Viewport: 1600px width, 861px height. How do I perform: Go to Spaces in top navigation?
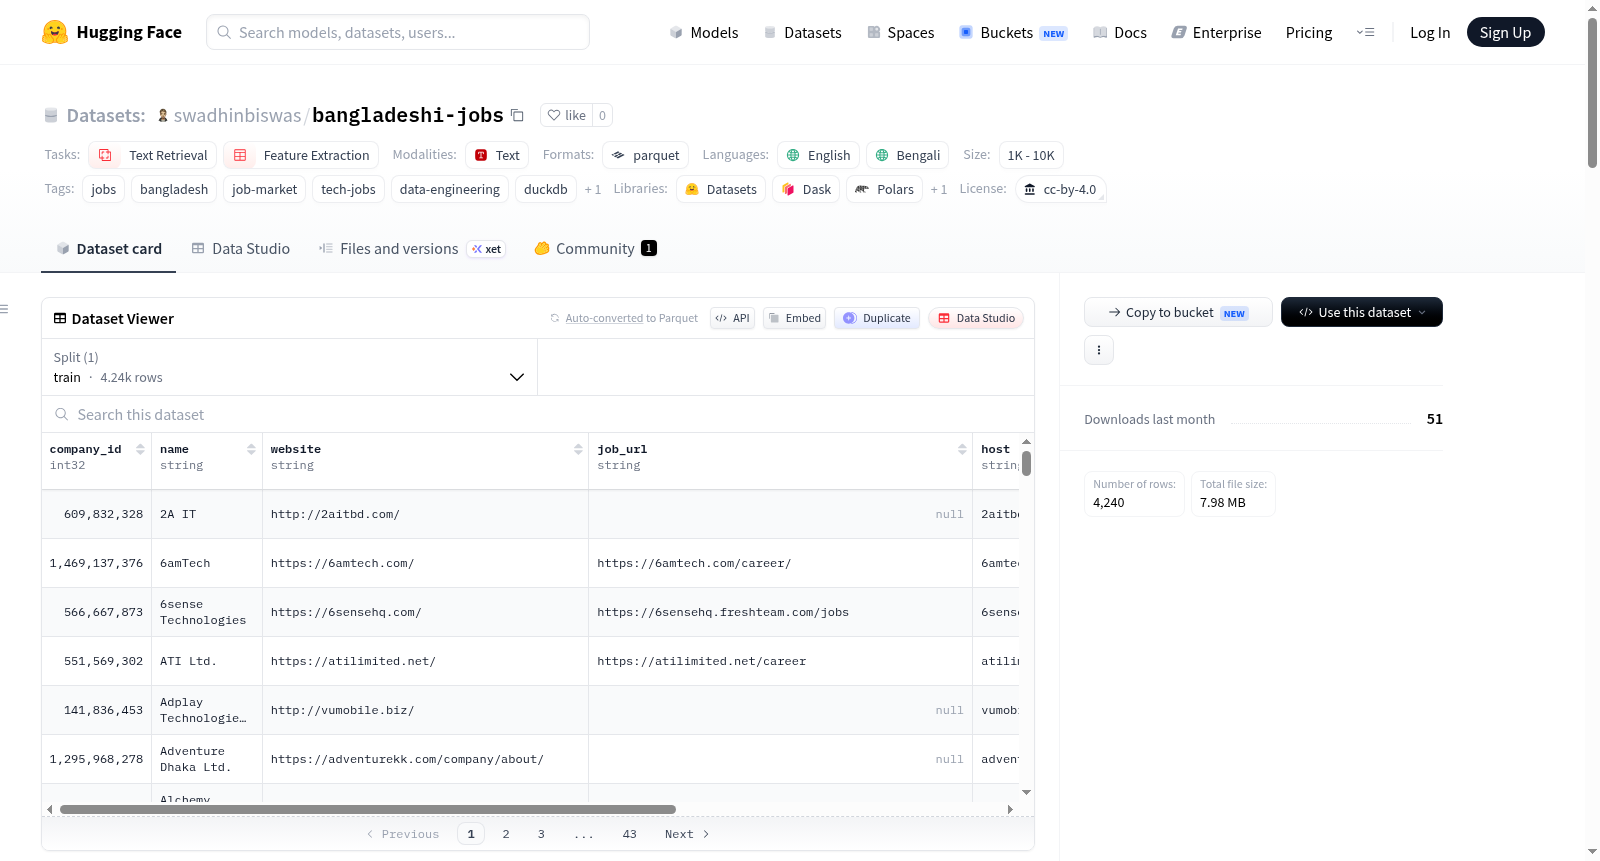pyautogui.click(x=900, y=32)
